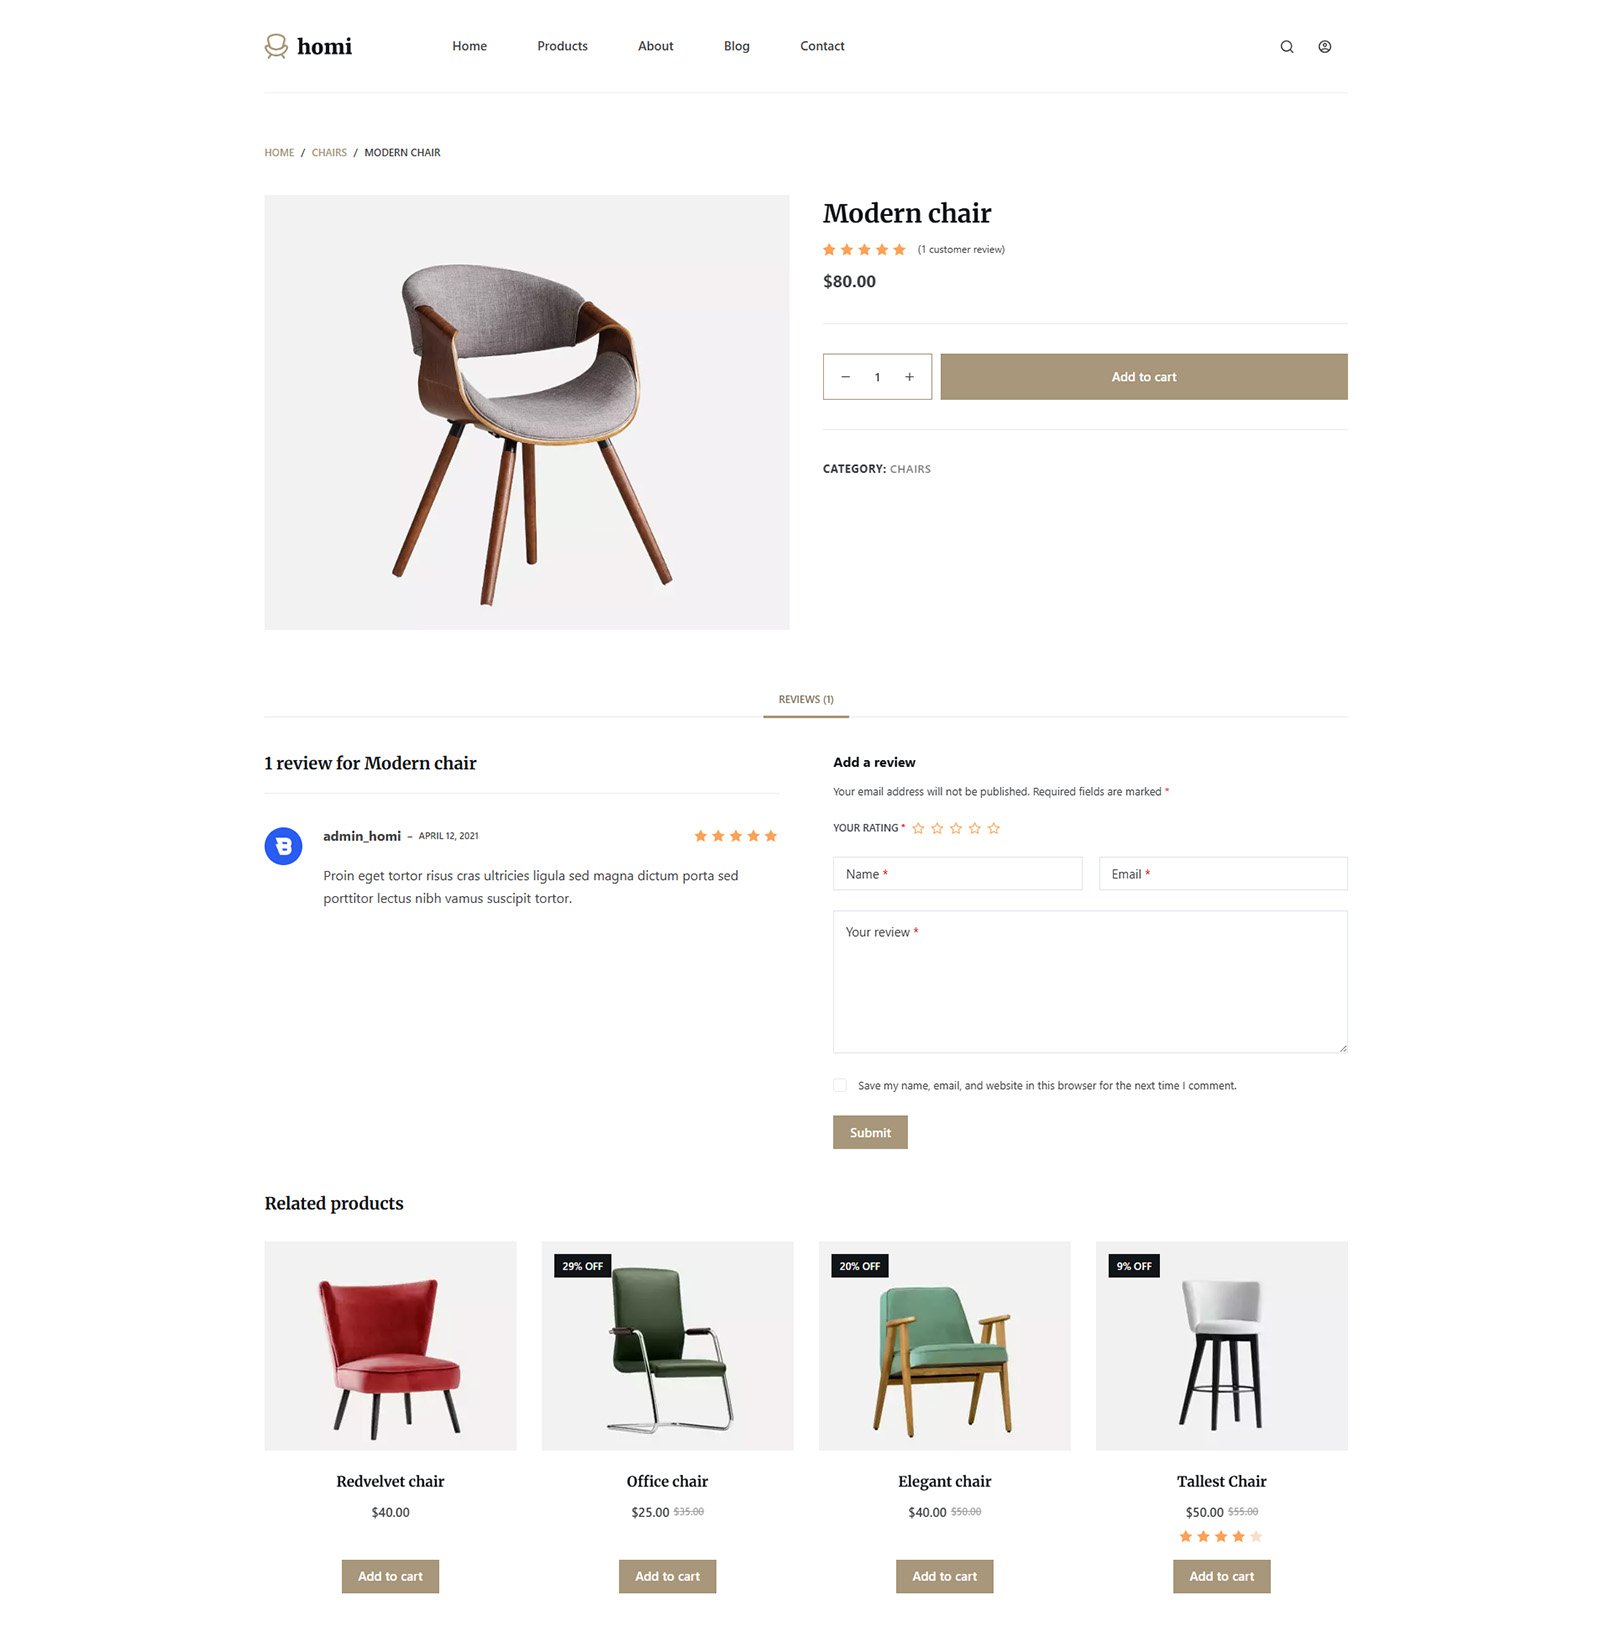Check the save my name checkbox

click(840, 1085)
